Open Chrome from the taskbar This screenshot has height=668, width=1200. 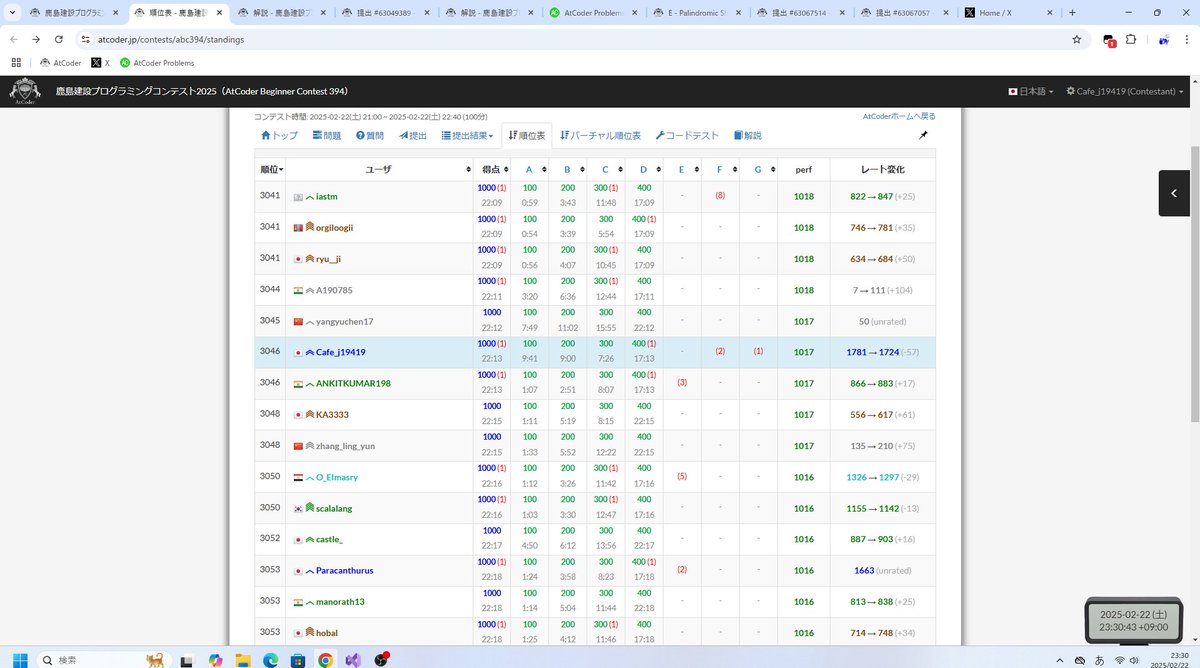pyautogui.click(x=325, y=660)
